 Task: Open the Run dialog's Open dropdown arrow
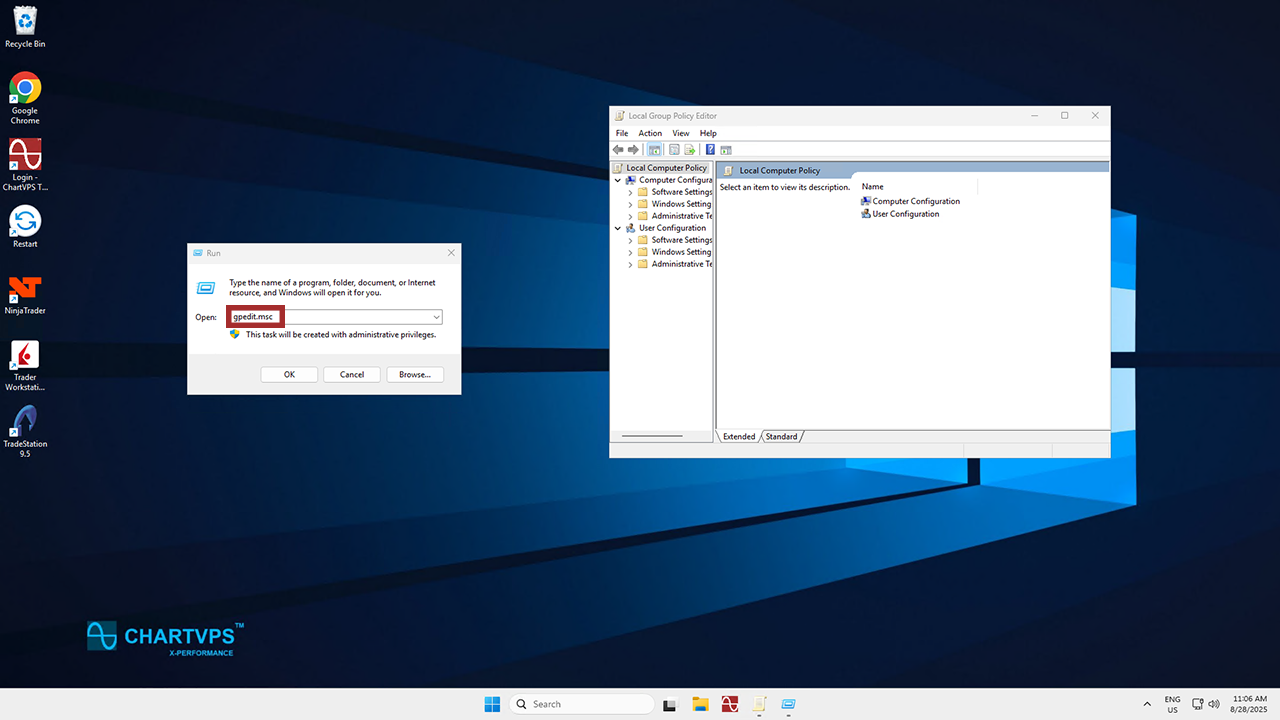pyautogui.click(x=436, y=317)
